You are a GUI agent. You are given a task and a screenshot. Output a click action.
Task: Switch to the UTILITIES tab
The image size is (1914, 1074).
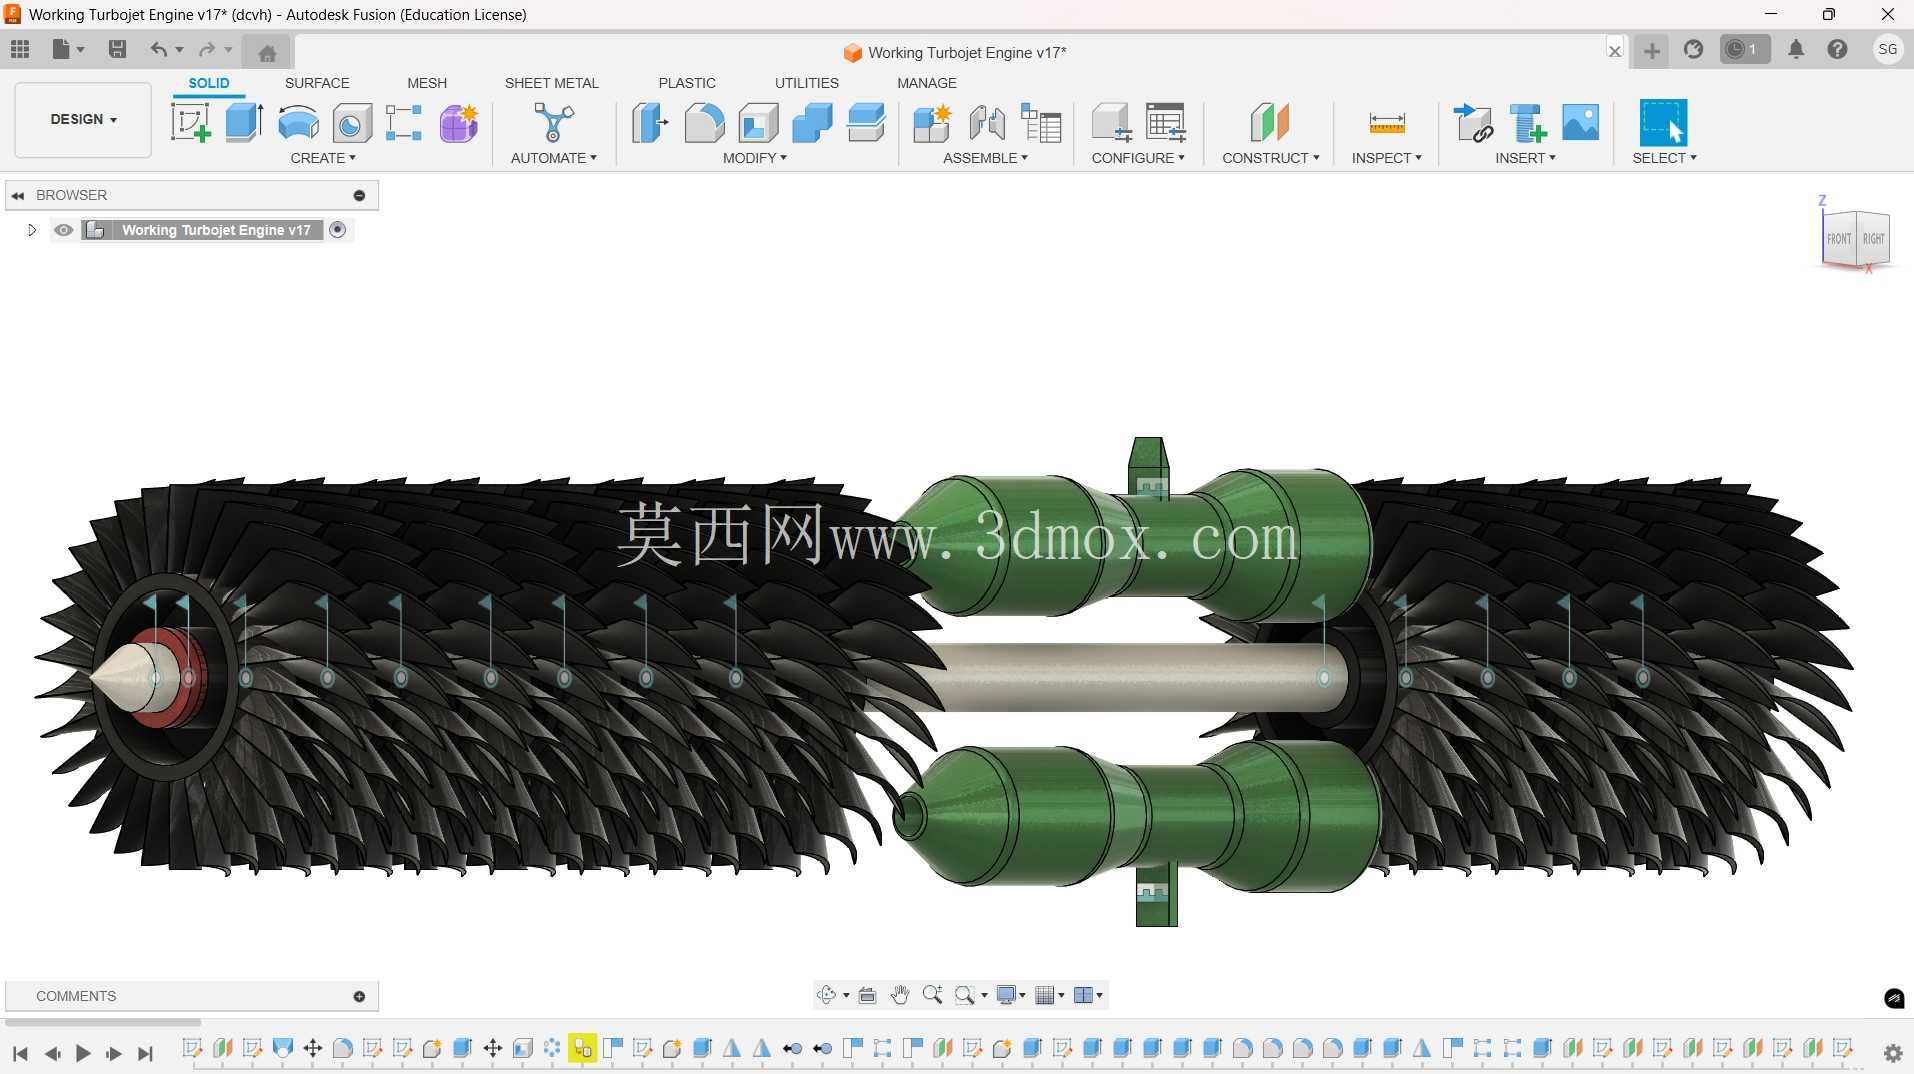[x=806, y=83]
